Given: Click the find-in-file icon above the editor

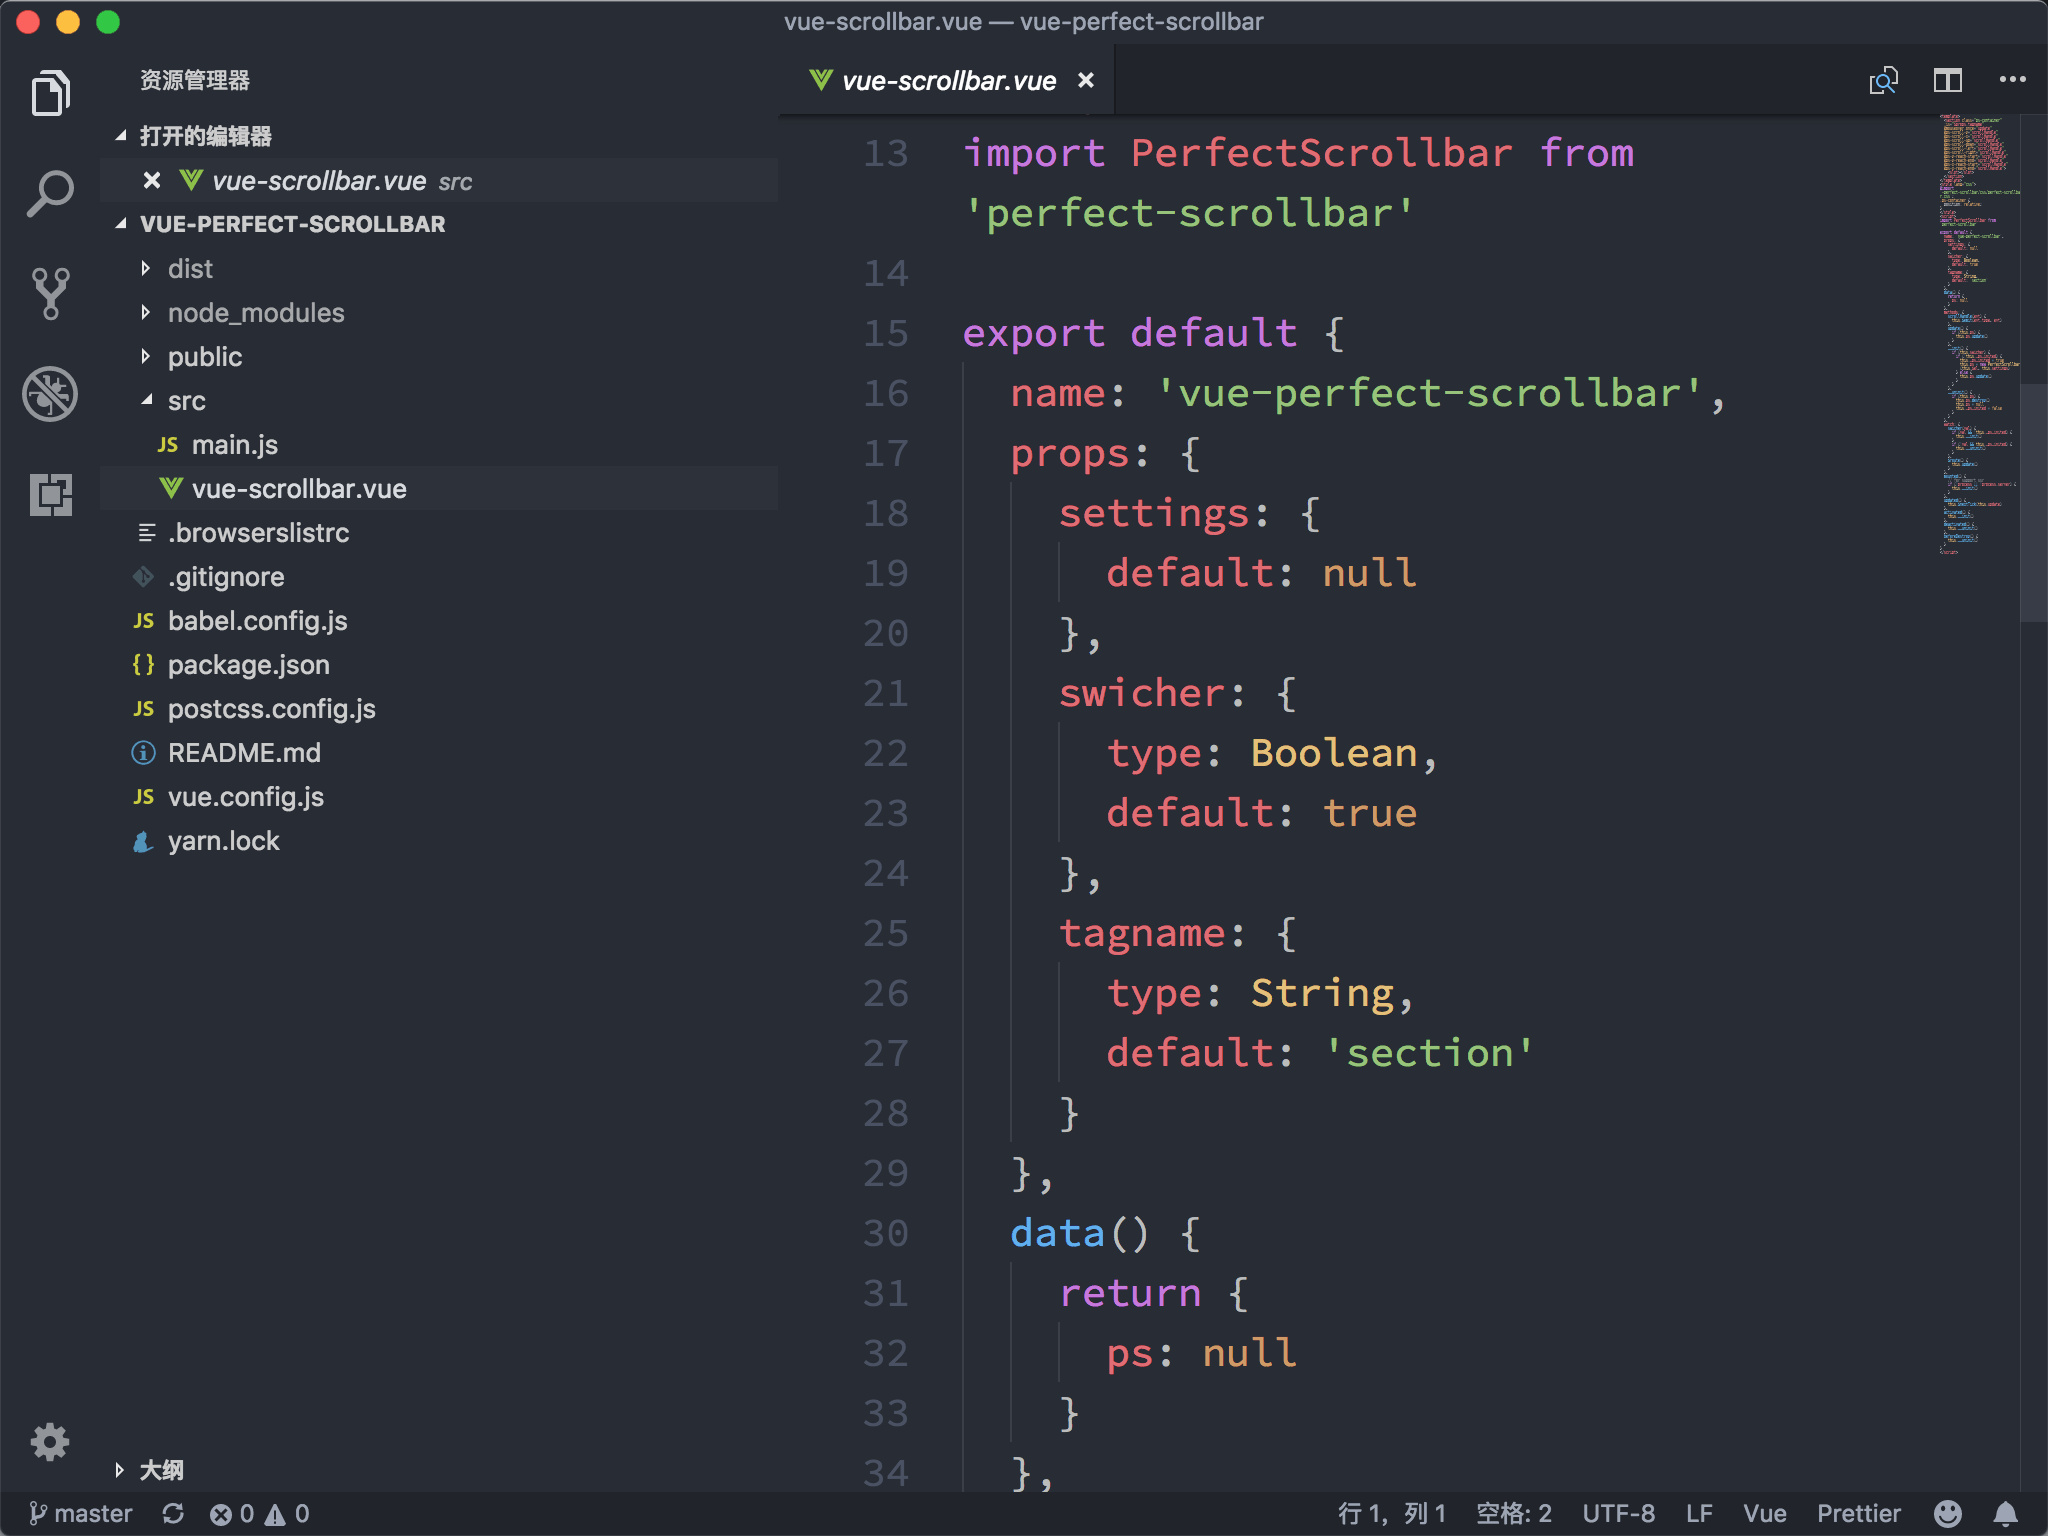Looking at the screenshot, I should pyautogui.click(x=1884, y=80).
